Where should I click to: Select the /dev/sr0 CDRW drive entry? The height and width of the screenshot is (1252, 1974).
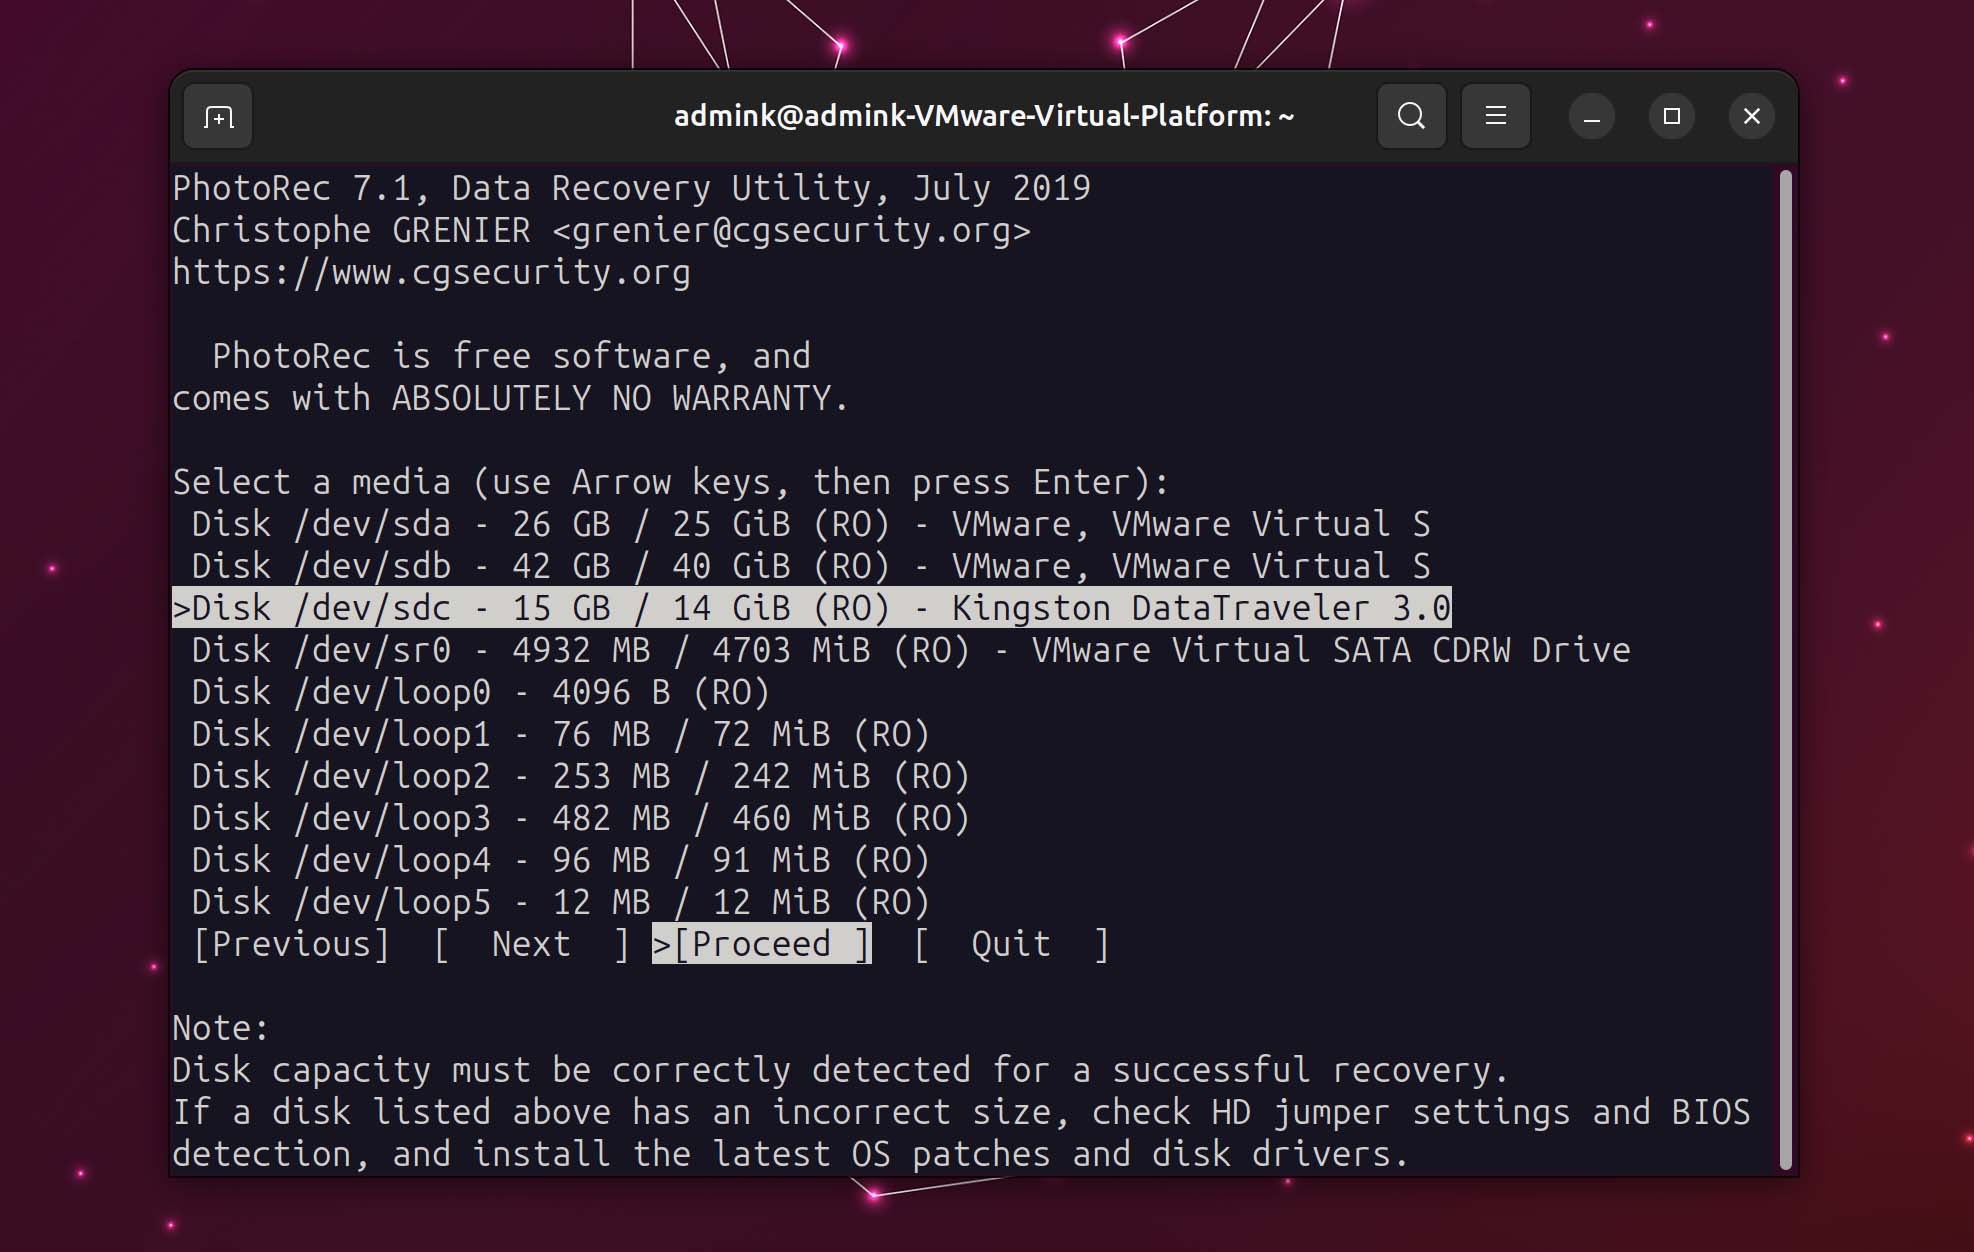[911, 650]
